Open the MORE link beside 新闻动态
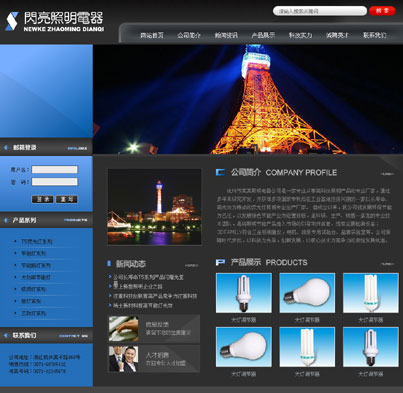The width and height of the screenshot is (403, 393). tap(192, 265)
